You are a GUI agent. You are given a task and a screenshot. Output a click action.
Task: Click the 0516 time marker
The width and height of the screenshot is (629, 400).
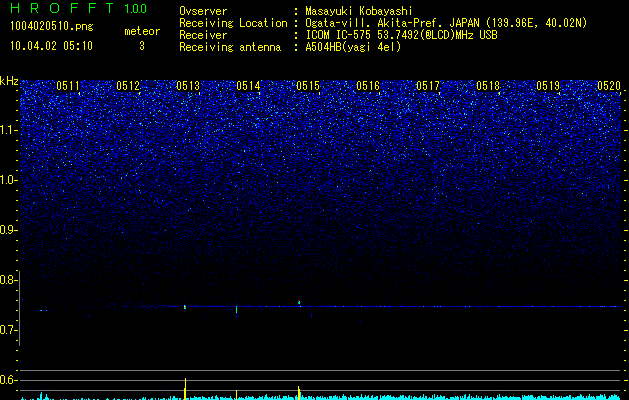368,86
